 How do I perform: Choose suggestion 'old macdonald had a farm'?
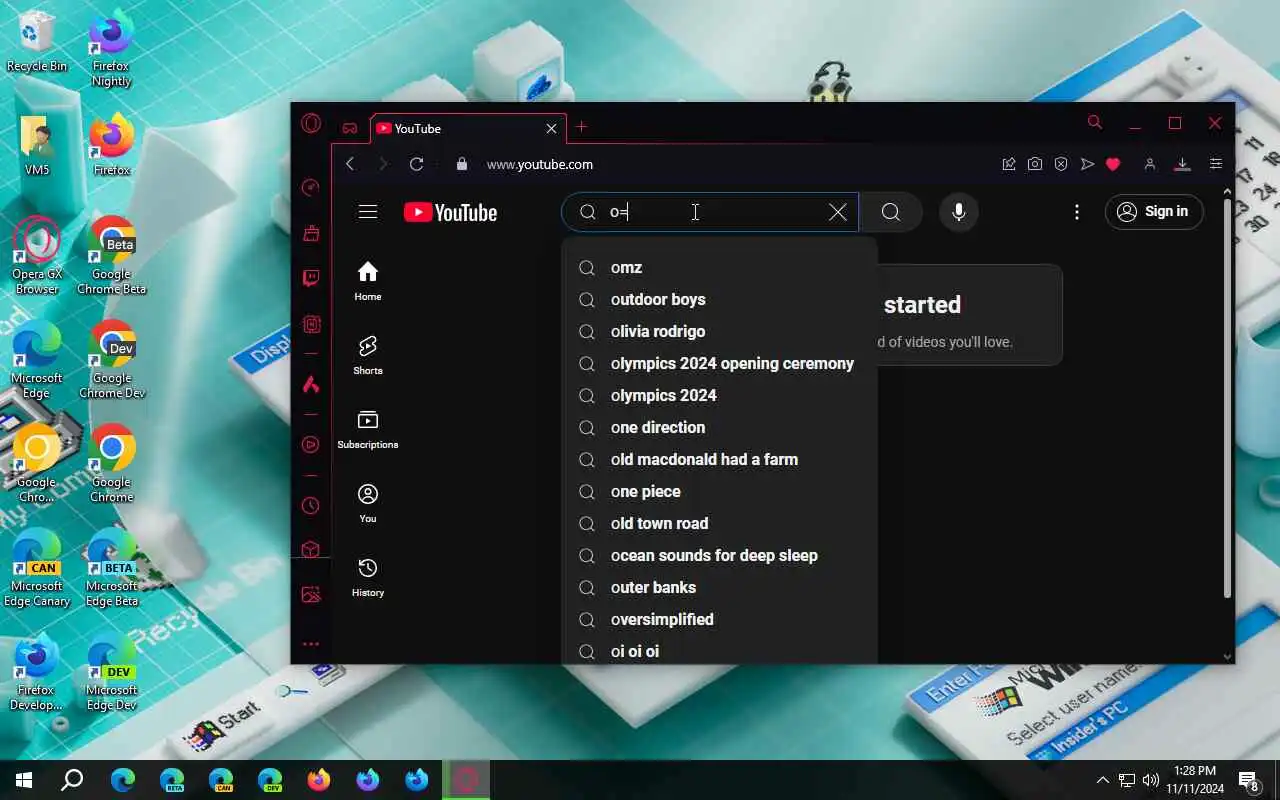720,460
